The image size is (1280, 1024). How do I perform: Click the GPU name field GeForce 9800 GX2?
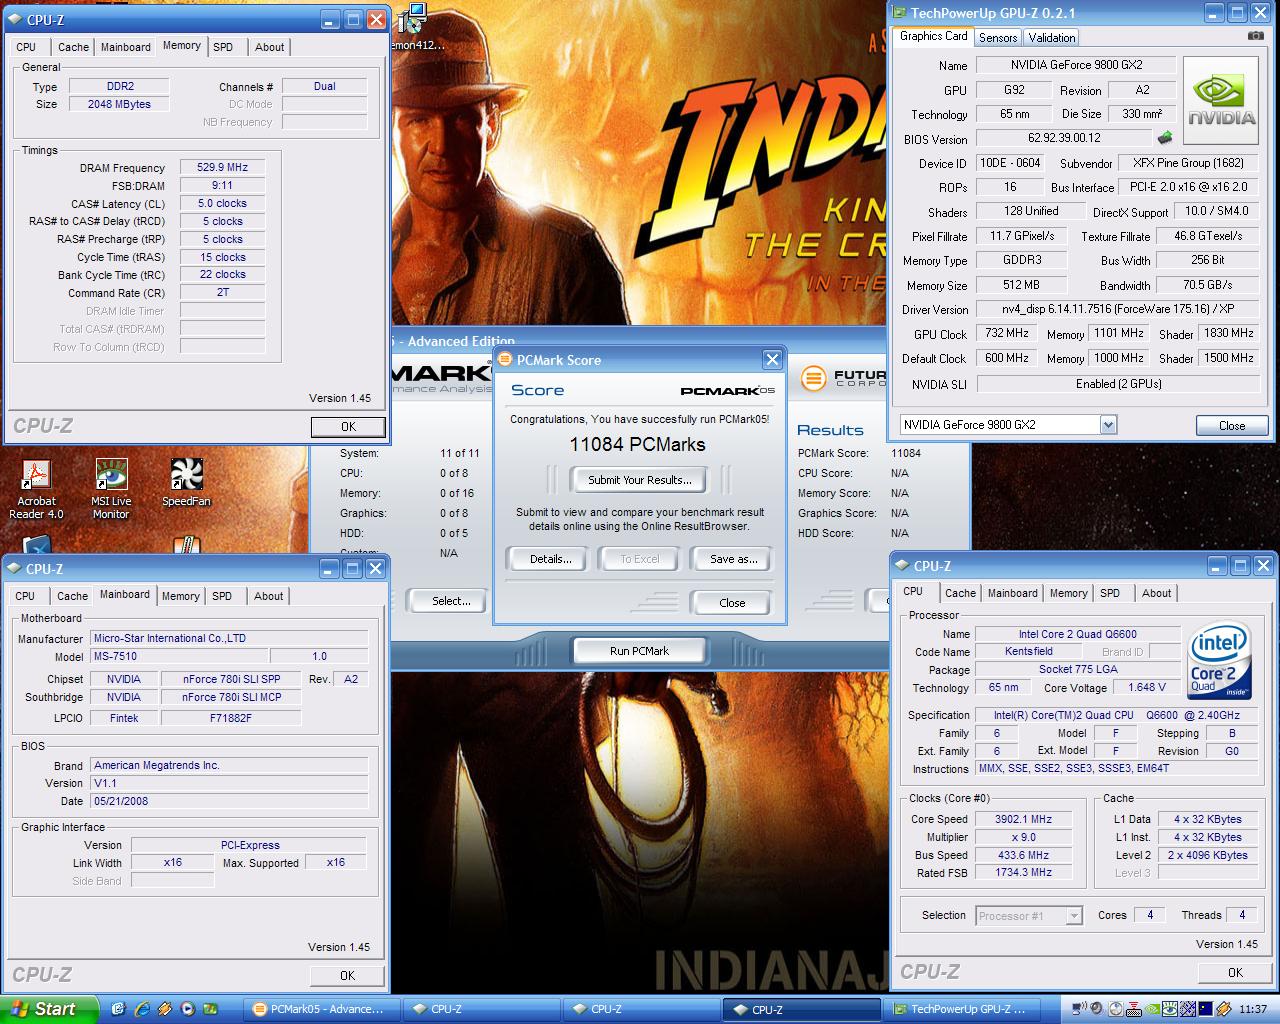coord(1076,65)
